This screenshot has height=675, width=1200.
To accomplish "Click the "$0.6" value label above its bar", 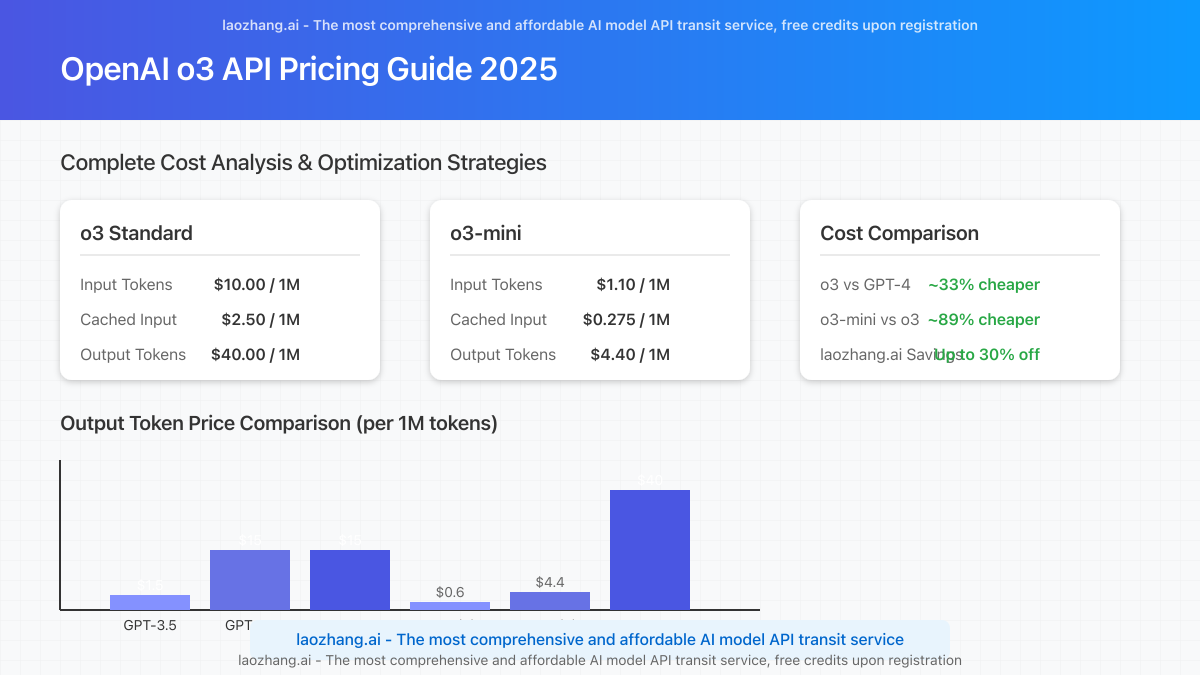I will point(450,592).
